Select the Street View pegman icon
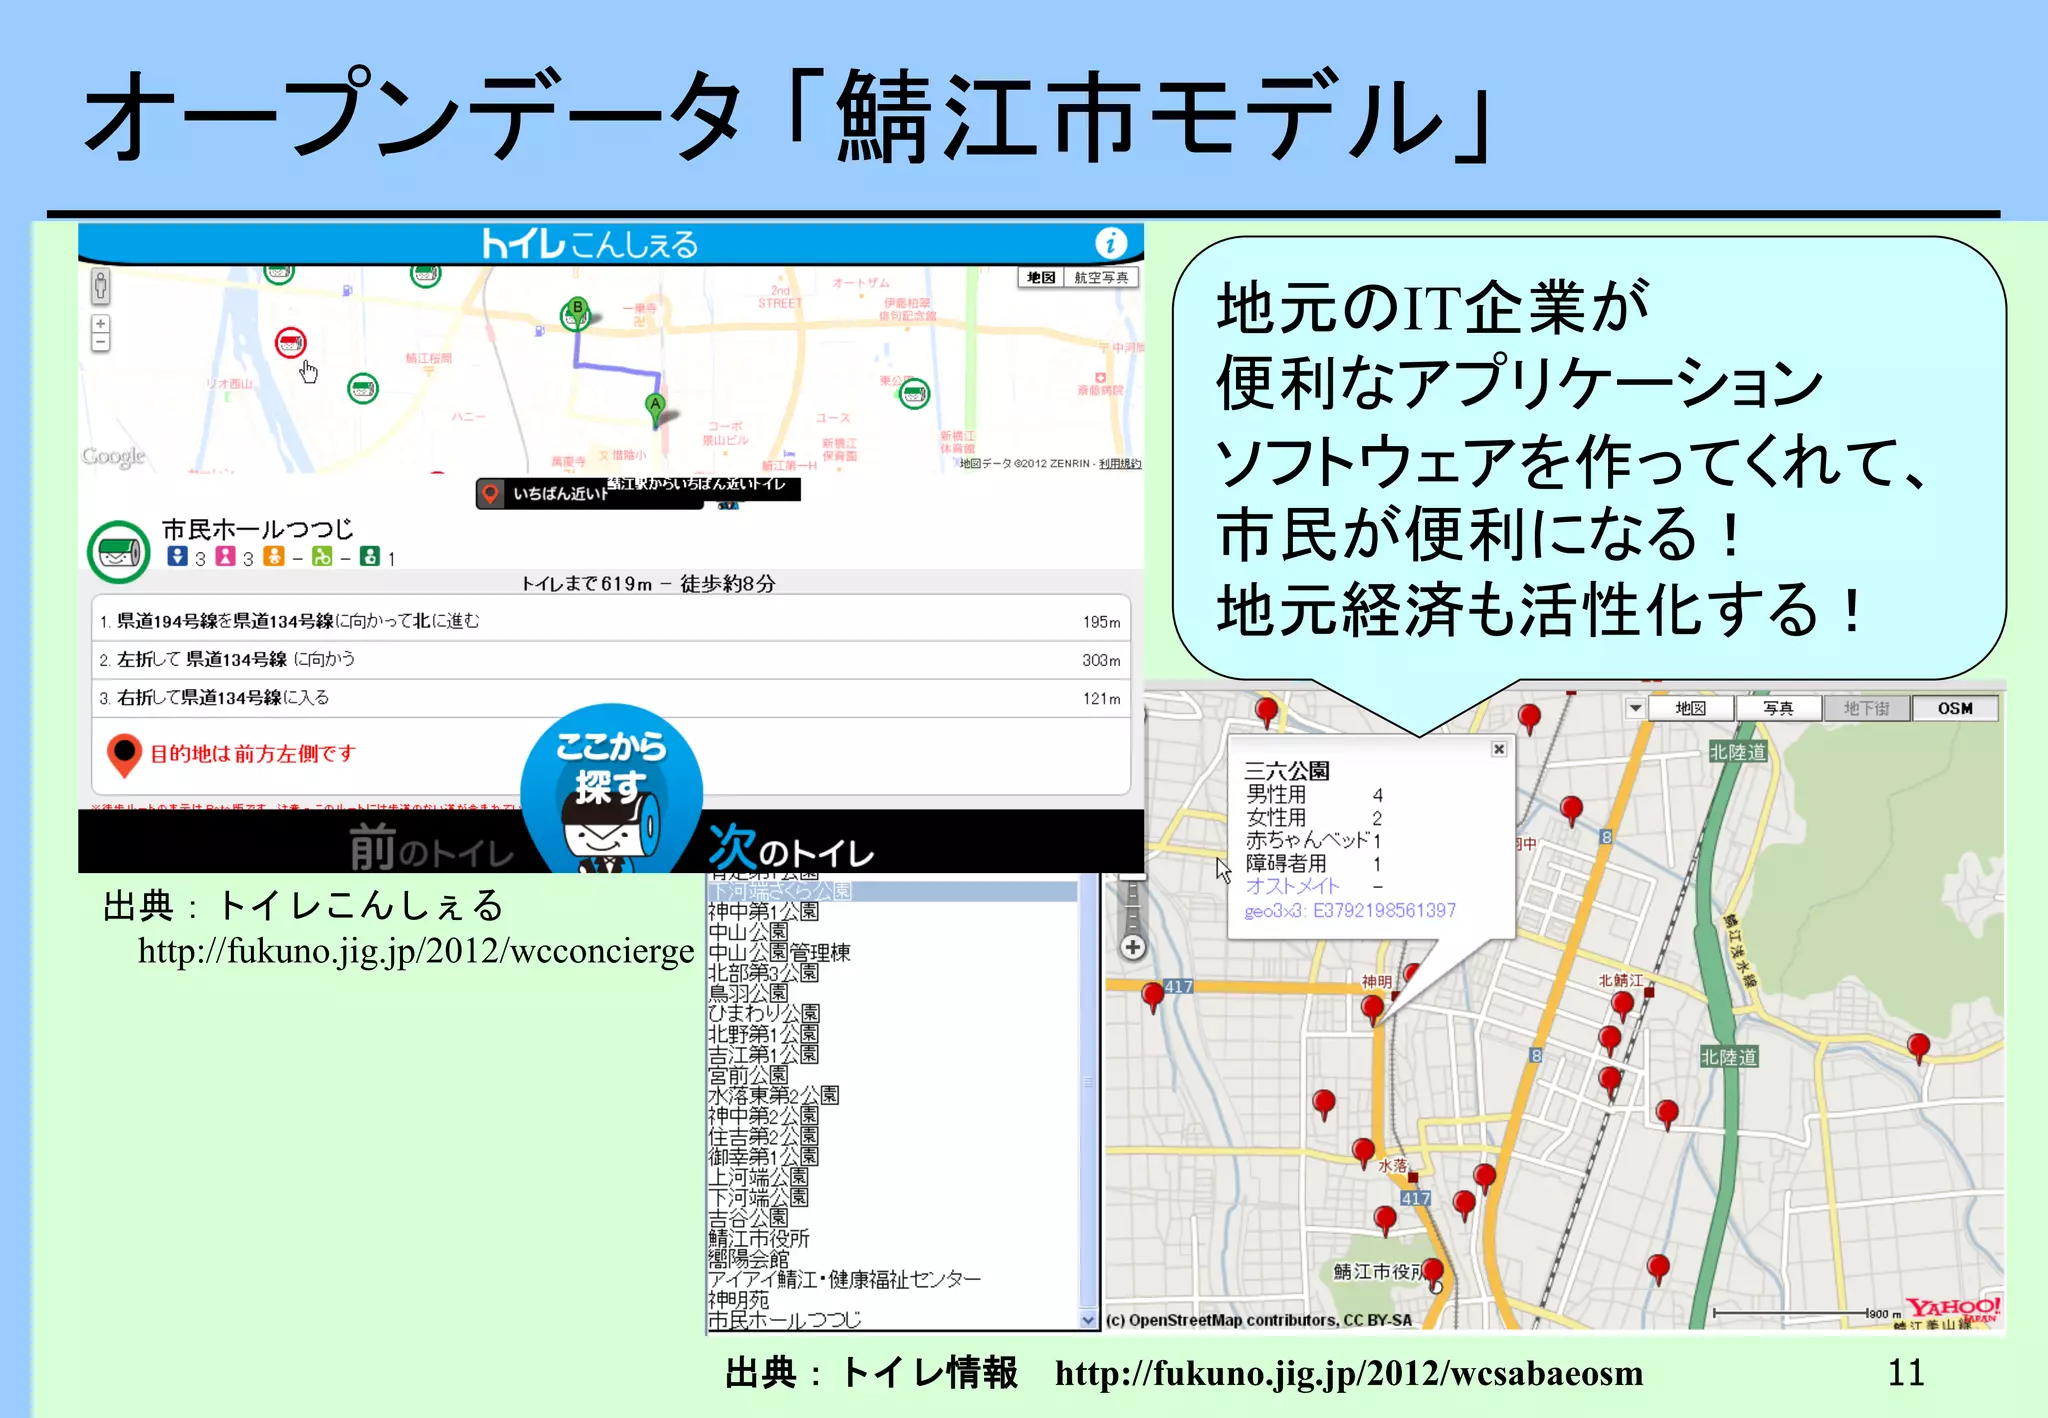Image resolution: width=2048 pixels, height=1418 pixels. point(100,287)
